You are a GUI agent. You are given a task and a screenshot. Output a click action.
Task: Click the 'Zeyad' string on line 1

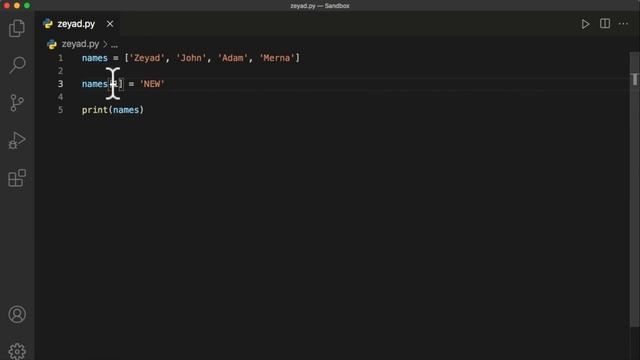pos(147,58)
